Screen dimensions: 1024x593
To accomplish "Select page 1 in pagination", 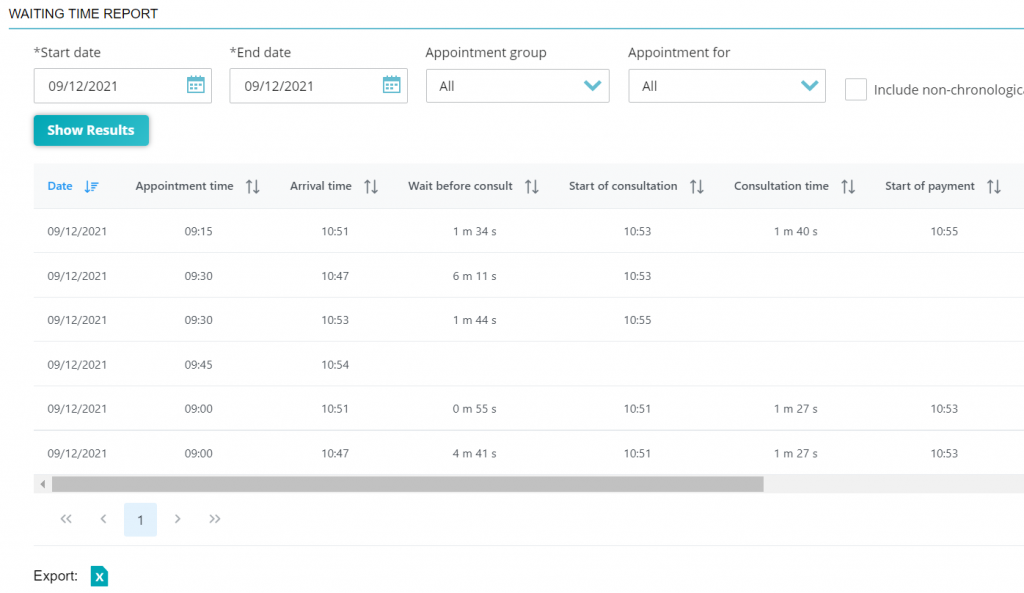I will click(140, 519).
